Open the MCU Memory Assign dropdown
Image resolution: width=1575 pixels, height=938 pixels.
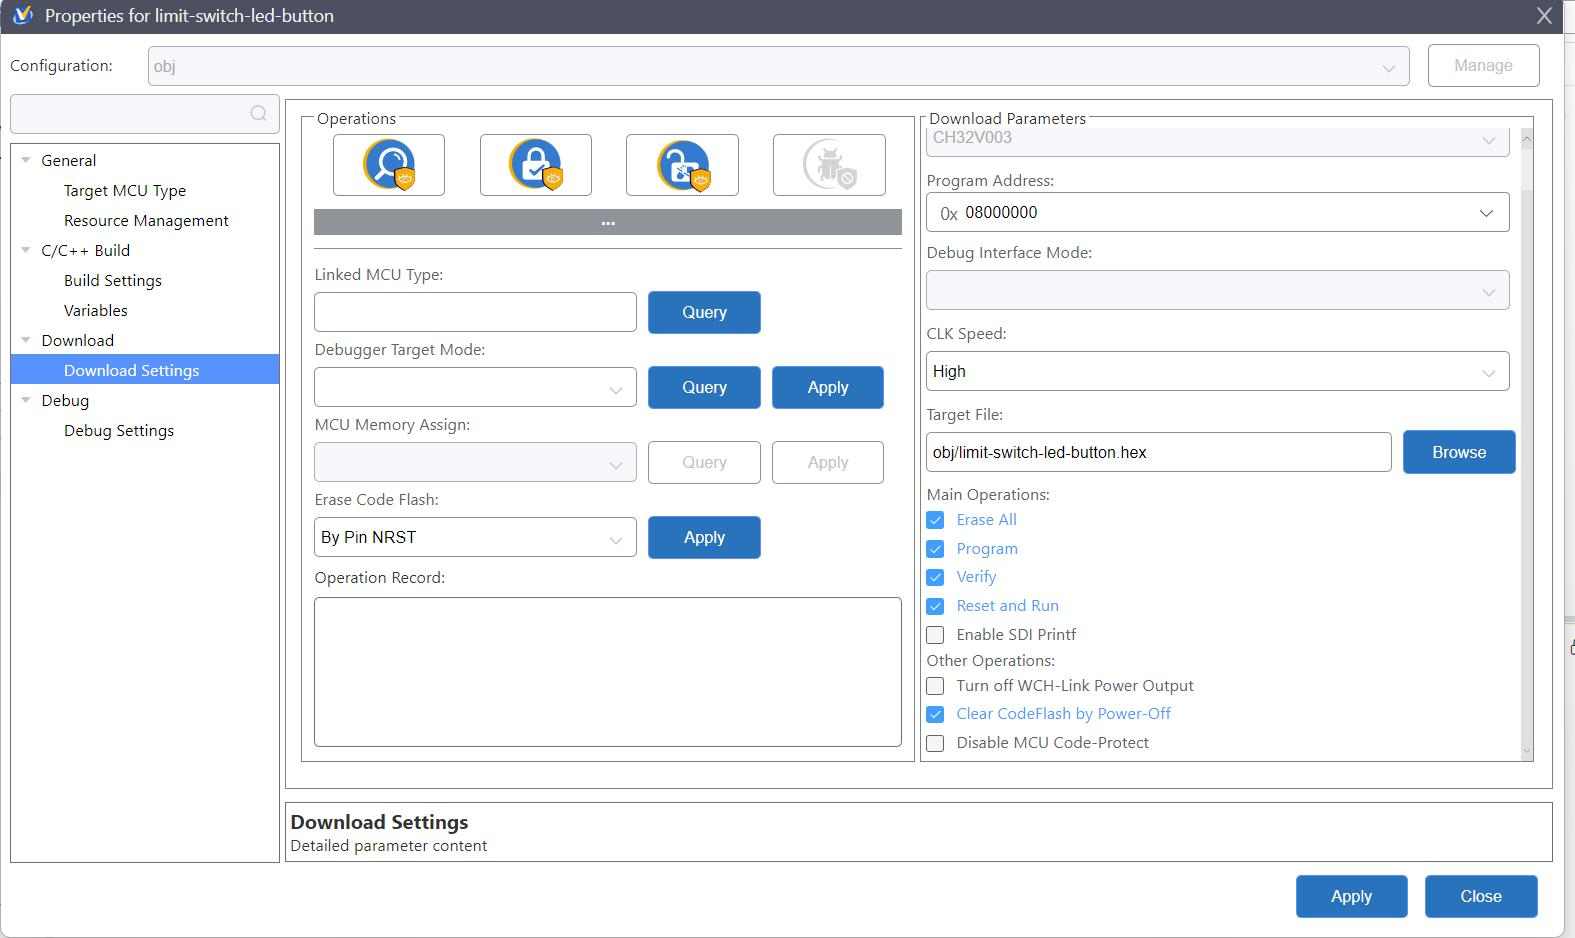tap(475, 463)
